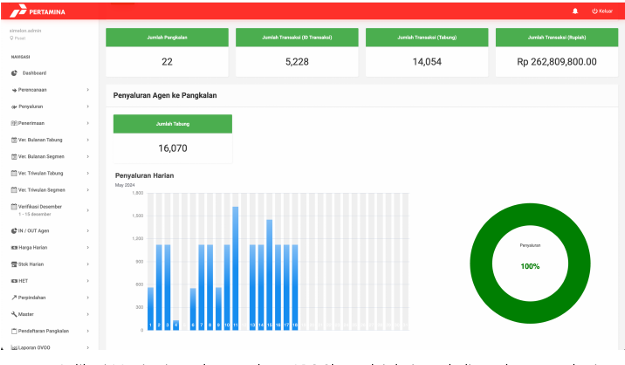Click the Penerimaan icon
The width and height of the screenshot is (625, 365).
pos(14,123)
